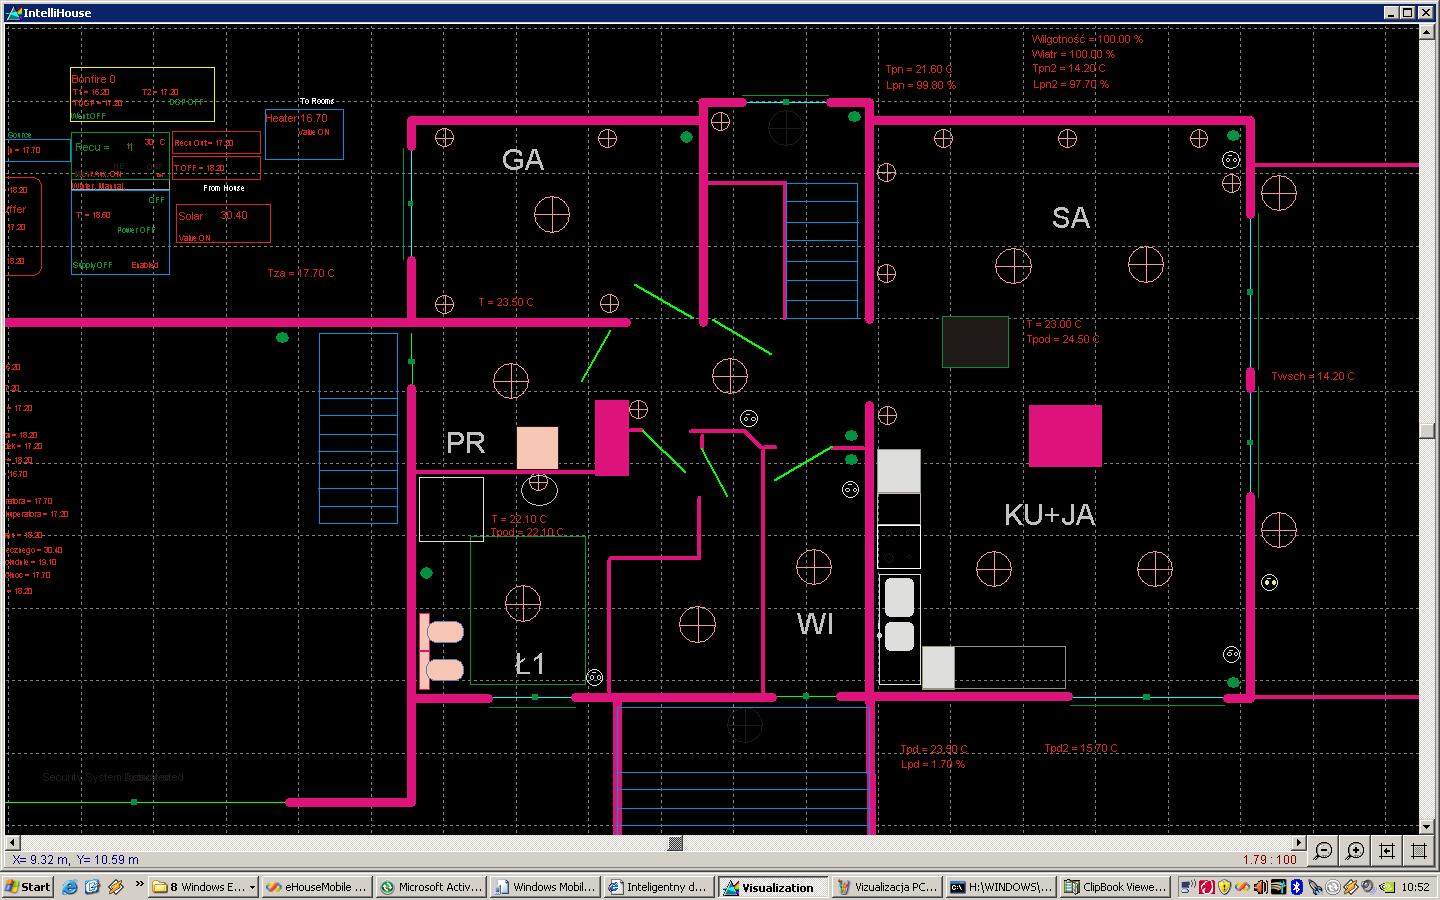The image size is (1440, 900).
Task: Toggle the Solar Valve ON status
Action: click(x=194, y=238)
